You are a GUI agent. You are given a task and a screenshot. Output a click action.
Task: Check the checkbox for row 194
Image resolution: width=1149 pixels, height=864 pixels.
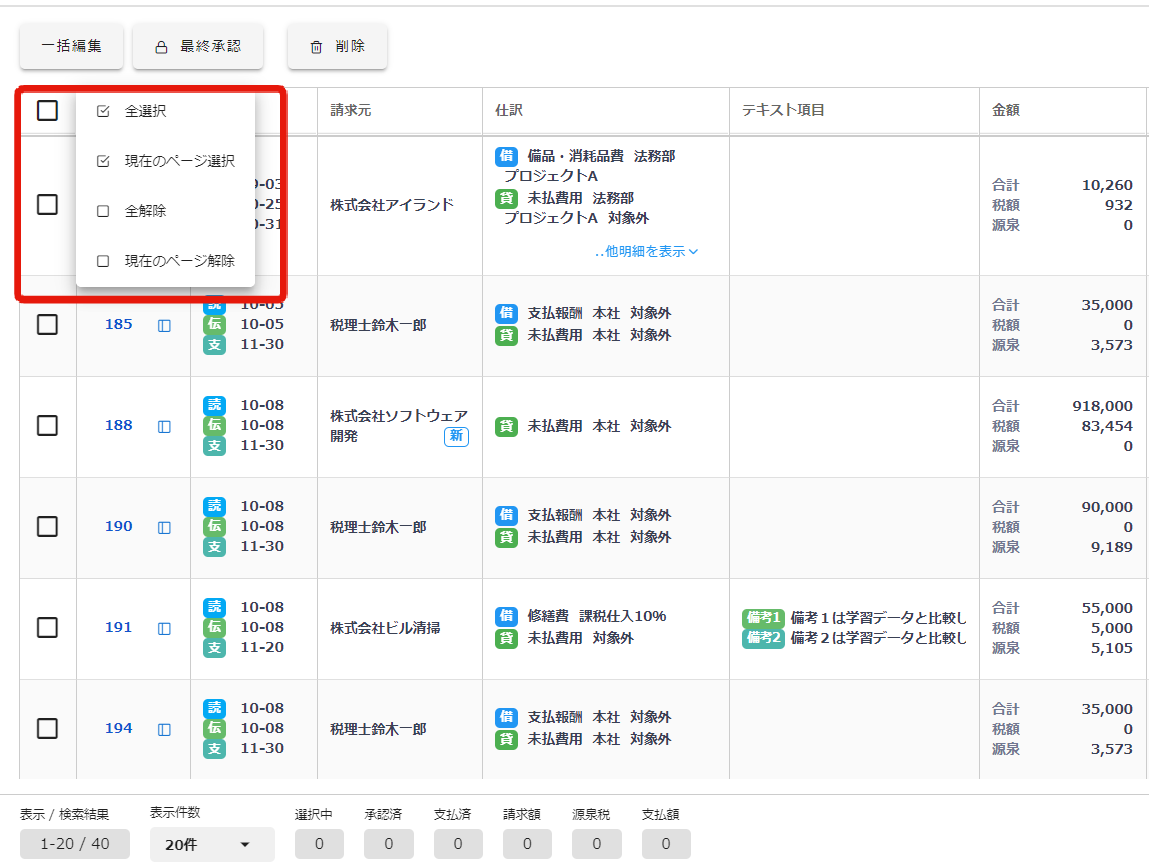coord(48,729)
